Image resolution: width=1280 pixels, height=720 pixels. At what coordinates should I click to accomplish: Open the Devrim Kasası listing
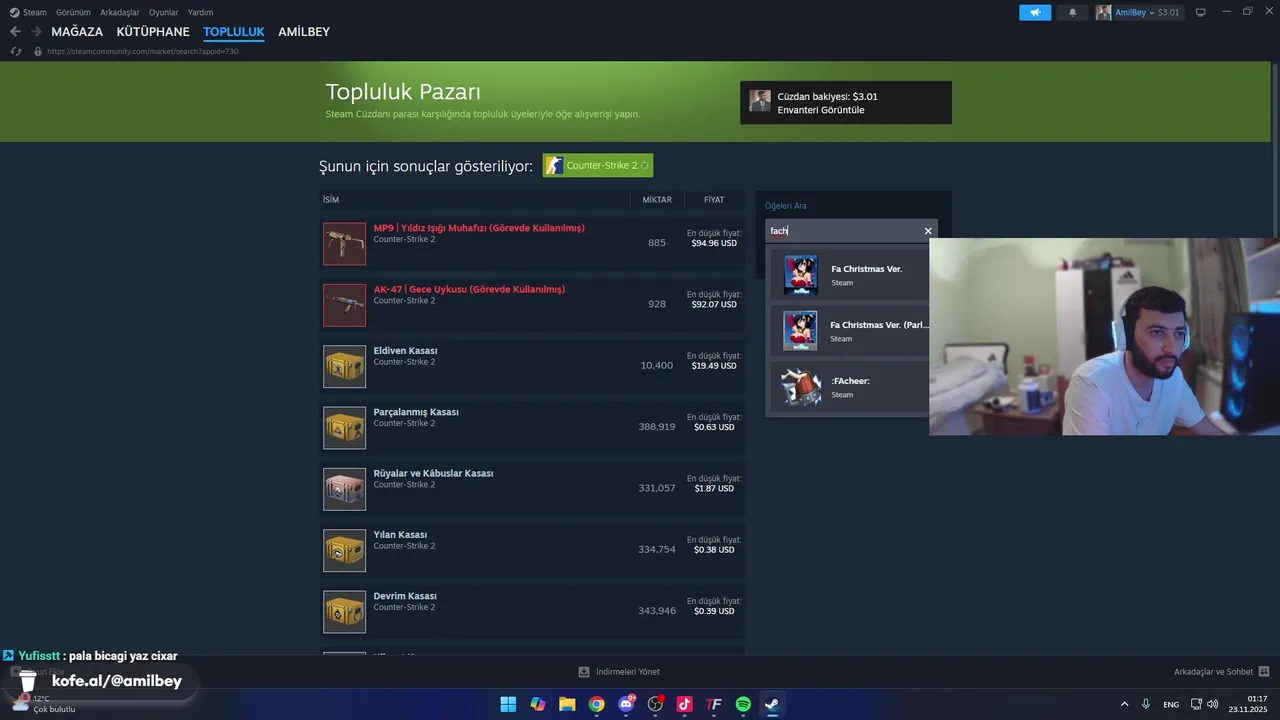click(x=532, y=611)
